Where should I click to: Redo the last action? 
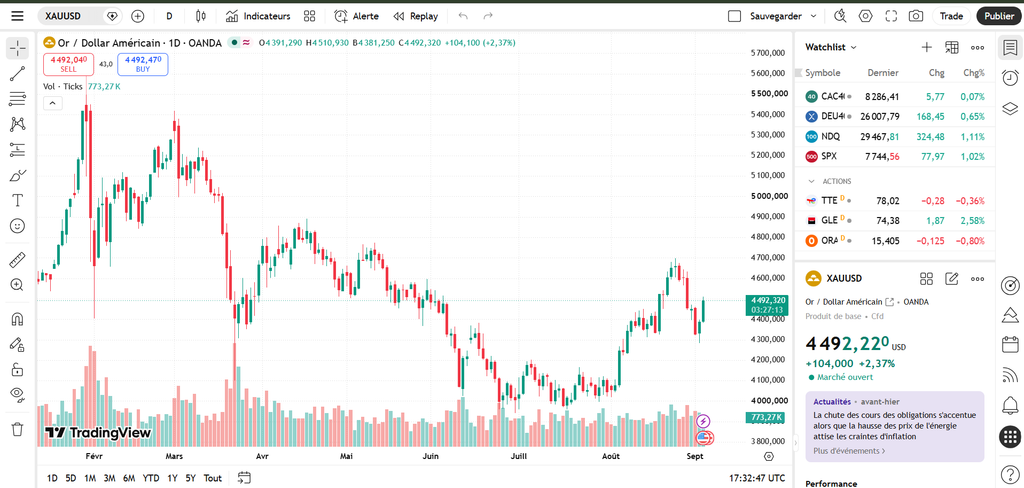488,16
